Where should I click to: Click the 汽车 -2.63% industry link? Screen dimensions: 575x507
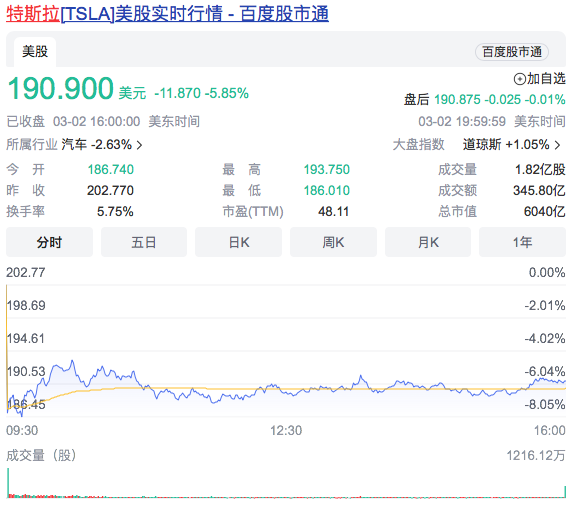(96, 144)
